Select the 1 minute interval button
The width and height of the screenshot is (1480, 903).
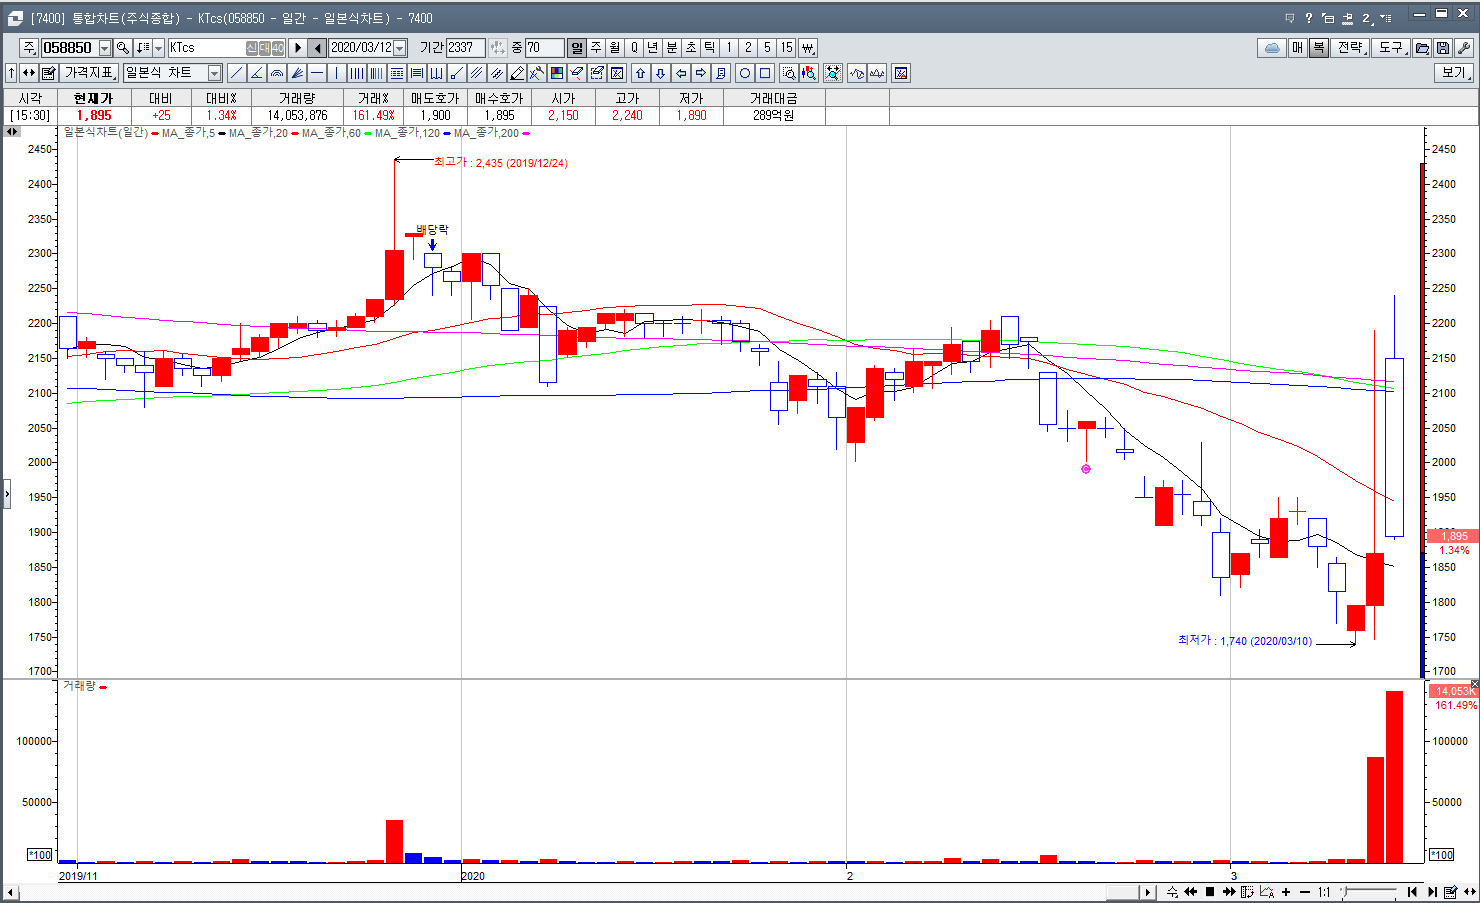pos(729,47)
